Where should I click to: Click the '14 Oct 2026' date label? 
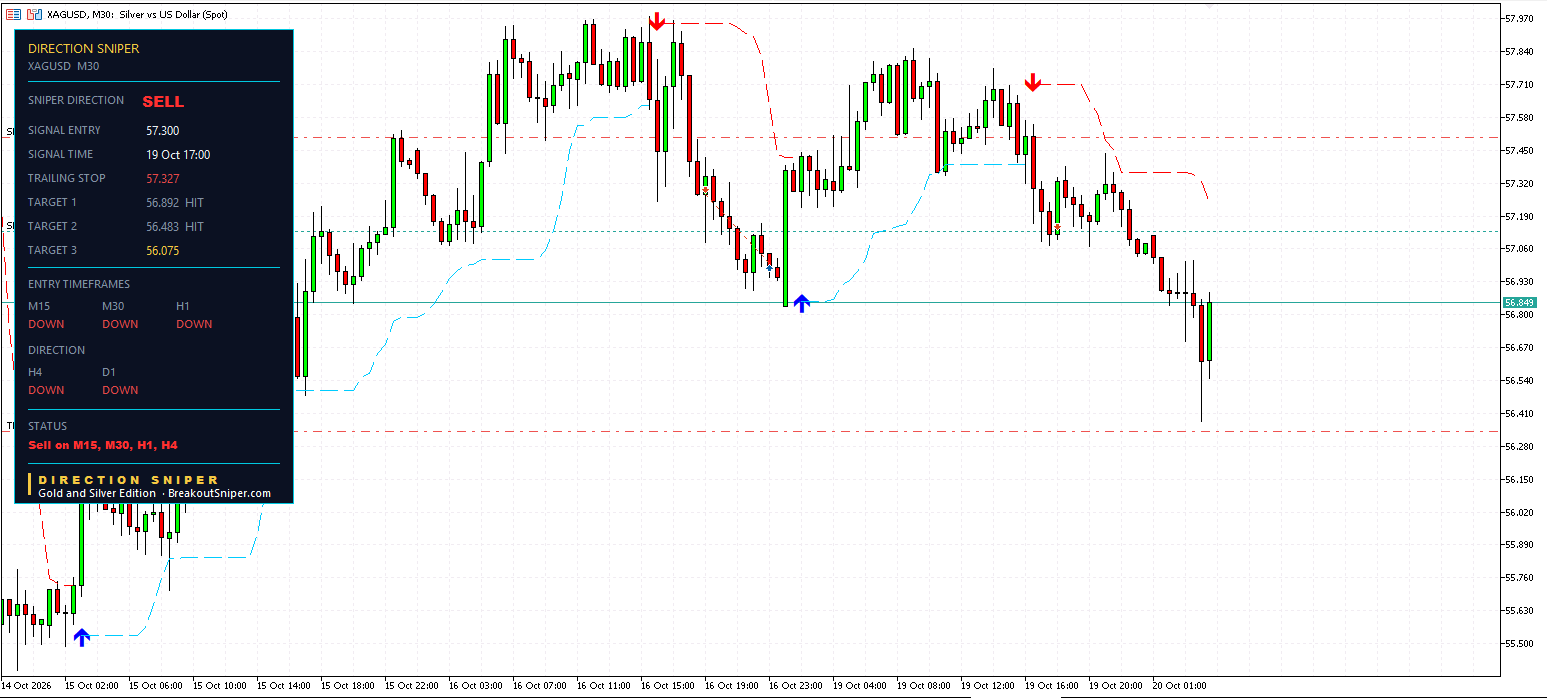pos(26,686)
